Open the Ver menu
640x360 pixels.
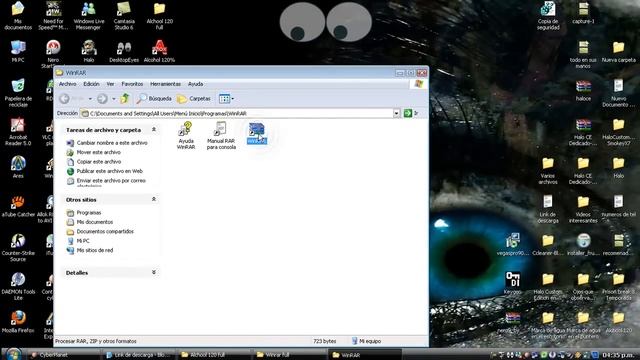pos(110,84)
